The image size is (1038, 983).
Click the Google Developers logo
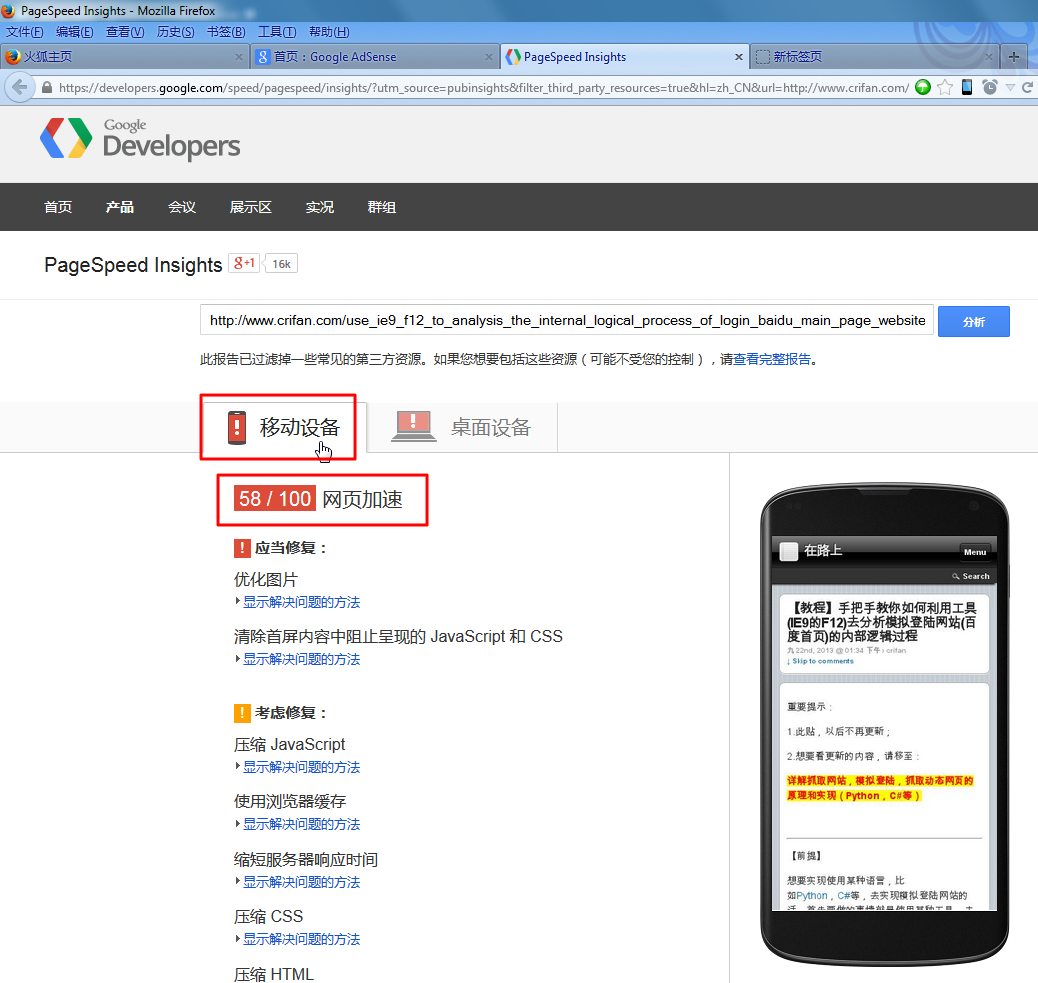[140, 139]
